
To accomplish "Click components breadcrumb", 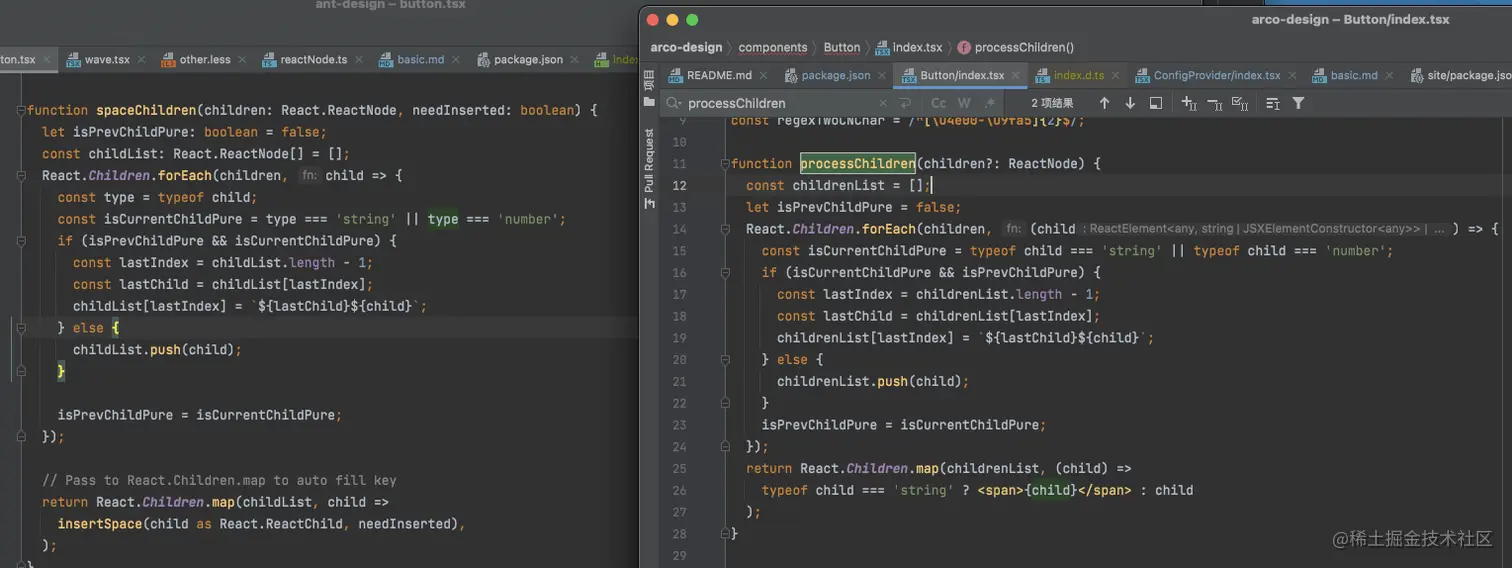I will (x=773, y=47).
